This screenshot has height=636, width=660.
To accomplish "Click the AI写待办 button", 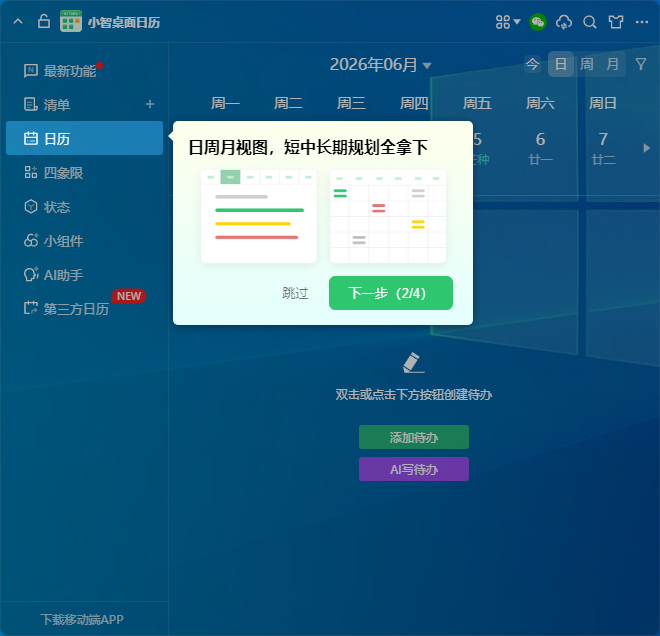I will coord(414,469).
